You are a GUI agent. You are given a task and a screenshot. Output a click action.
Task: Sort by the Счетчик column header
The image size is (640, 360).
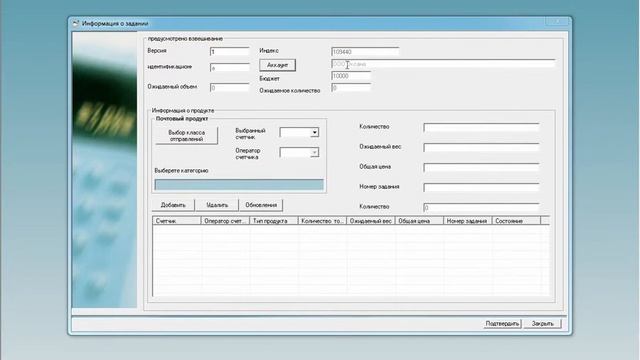[177, 221]
